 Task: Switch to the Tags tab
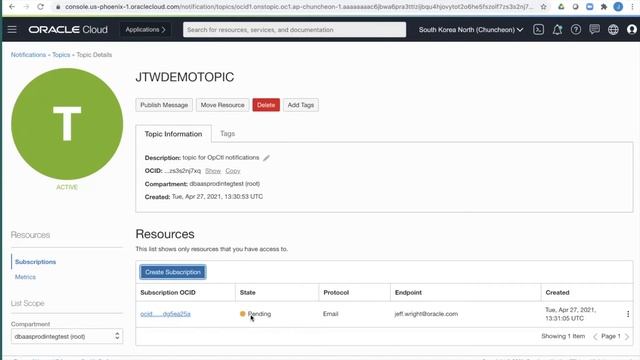[x=227, y=133]
